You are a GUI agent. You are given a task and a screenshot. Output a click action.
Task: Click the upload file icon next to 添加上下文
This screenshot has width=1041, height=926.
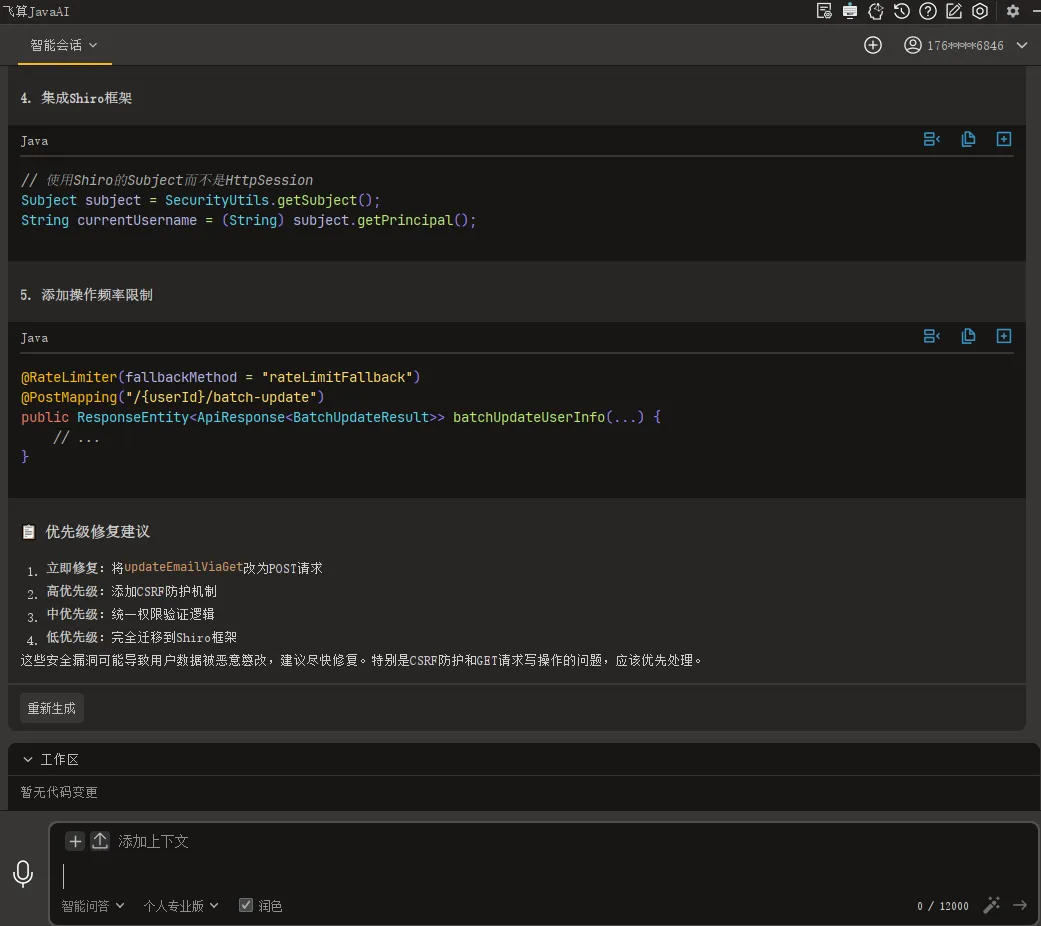coord(100,842)
